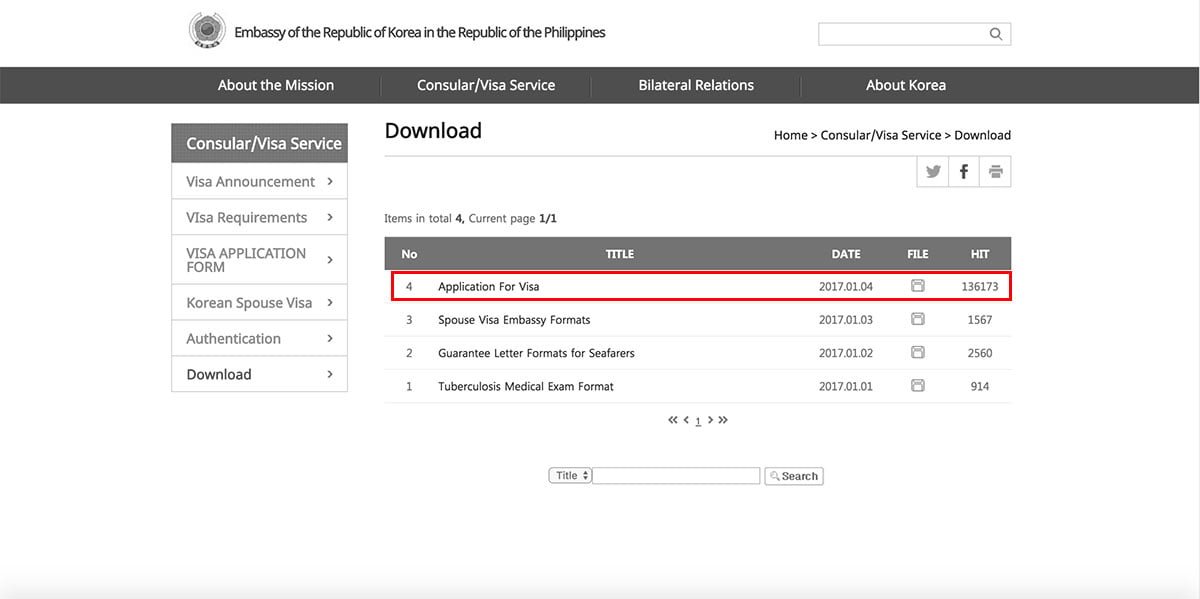Click the Facebook share icon
Viewport: 1200px width, 599px height.
click(x=964, y=172)
